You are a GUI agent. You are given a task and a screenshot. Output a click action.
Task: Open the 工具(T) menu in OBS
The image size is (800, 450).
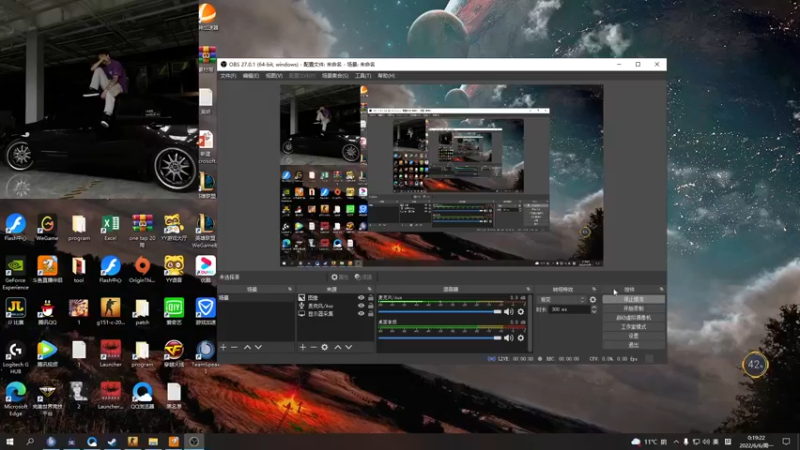click(363, 76)
